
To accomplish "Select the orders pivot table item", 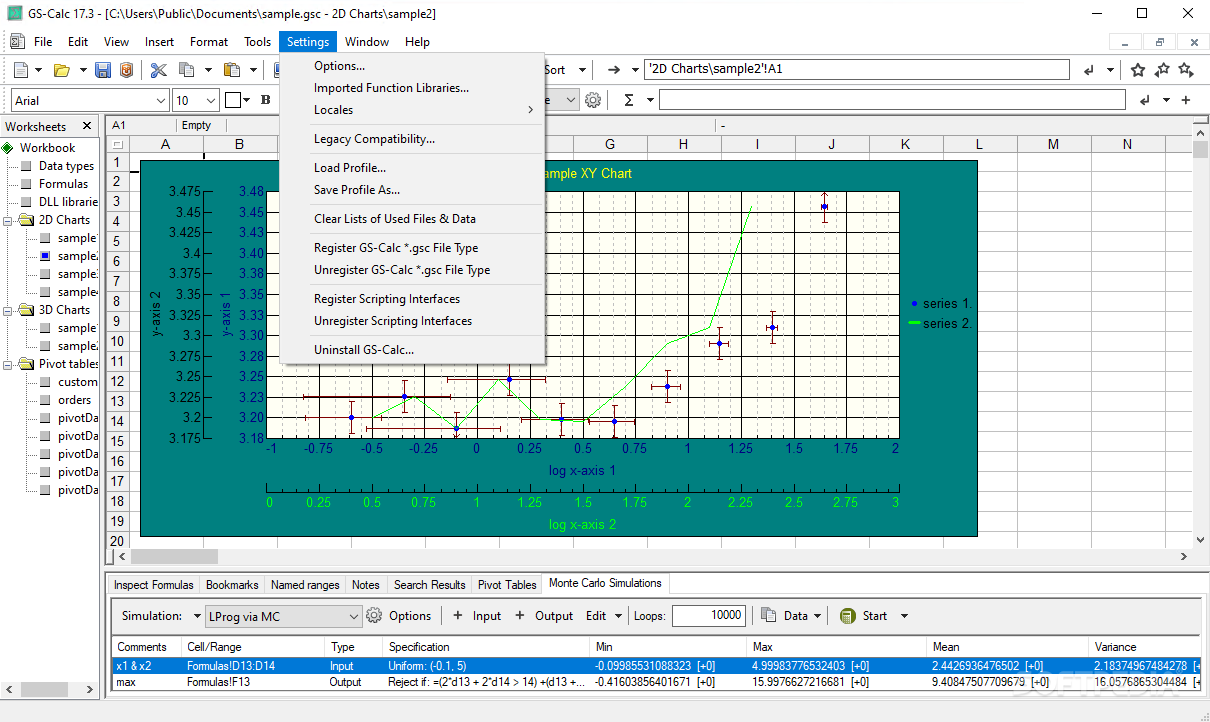I will (74, 400).
